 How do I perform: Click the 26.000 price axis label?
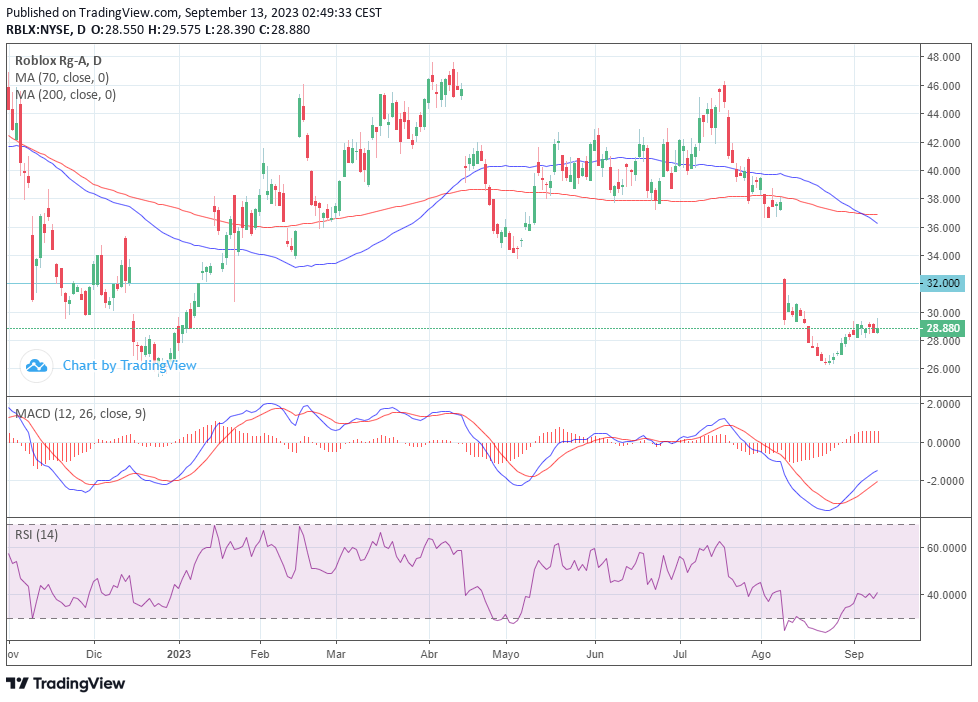tap(943, 369)
